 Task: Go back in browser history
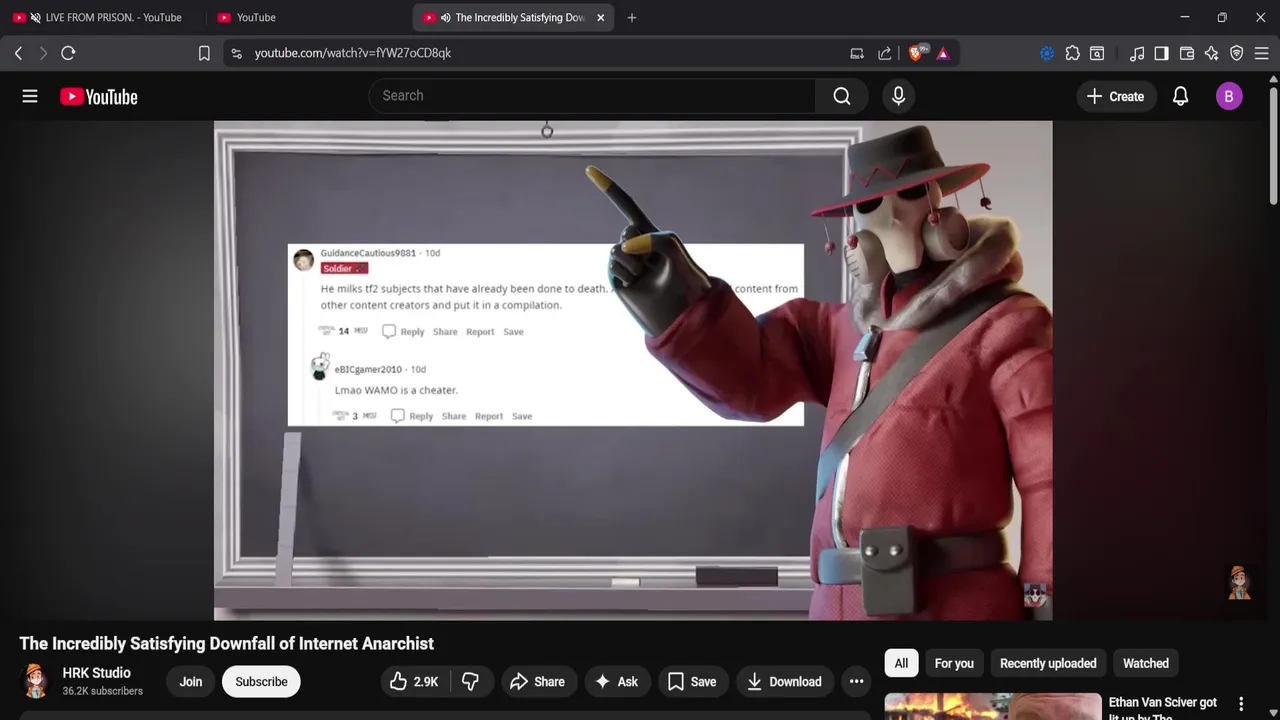pyautogui.click(x=18, y=53)
